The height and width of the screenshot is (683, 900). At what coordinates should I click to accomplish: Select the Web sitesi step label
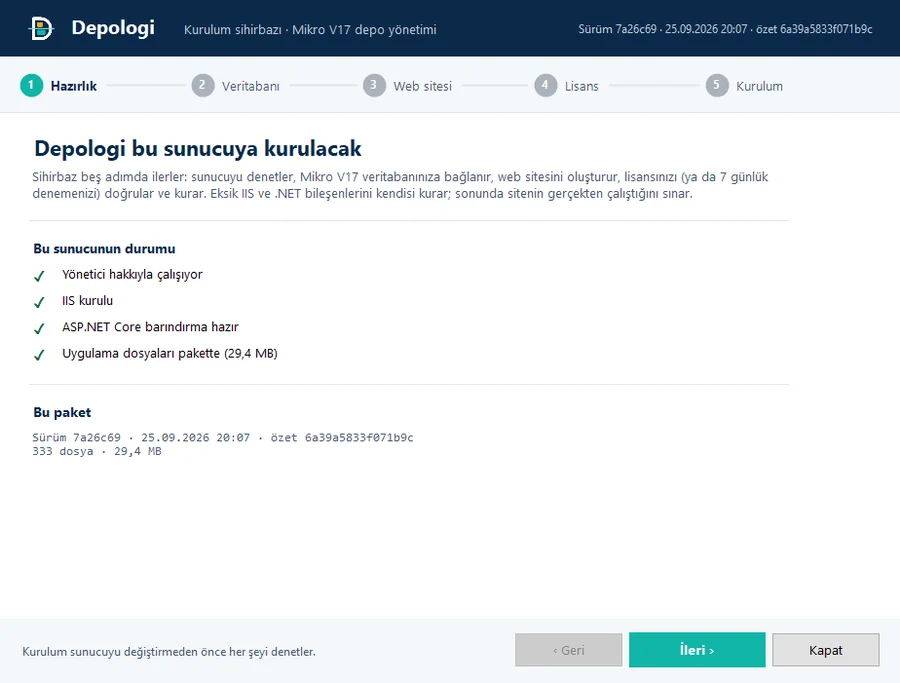point(422,86)
